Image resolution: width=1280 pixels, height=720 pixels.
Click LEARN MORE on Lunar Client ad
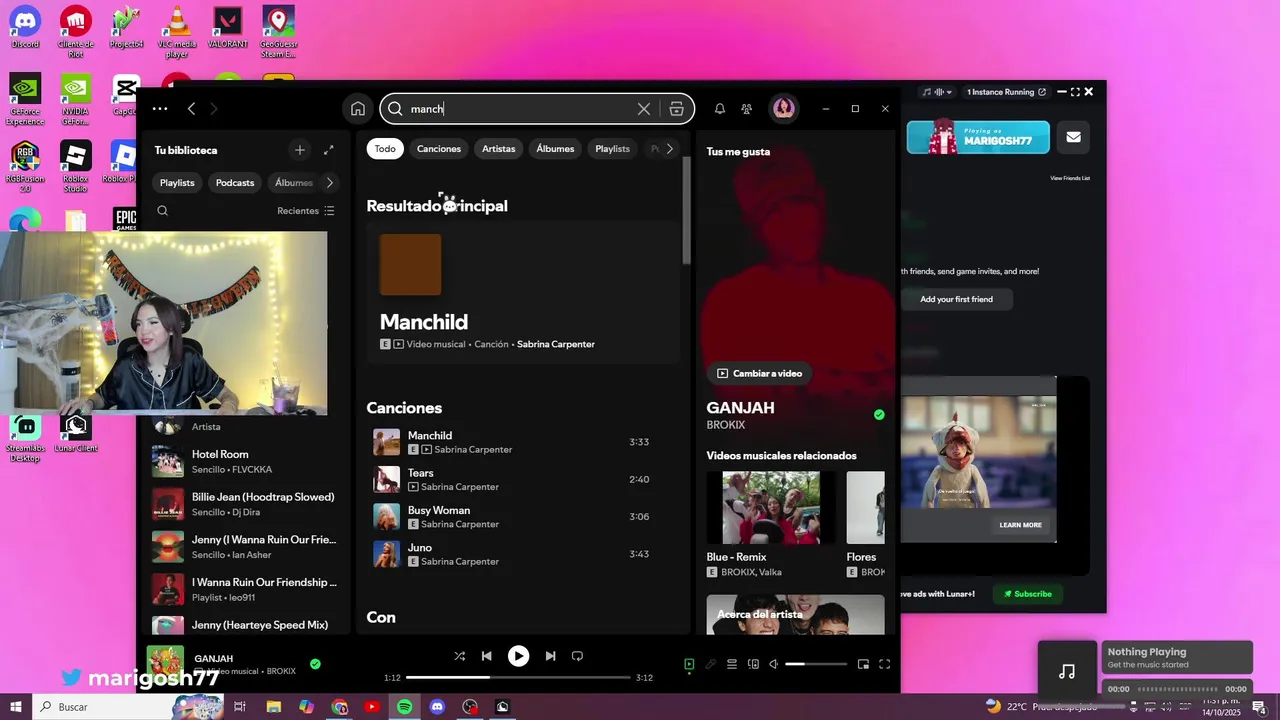pyautogui.click(x=1020, y=525)
